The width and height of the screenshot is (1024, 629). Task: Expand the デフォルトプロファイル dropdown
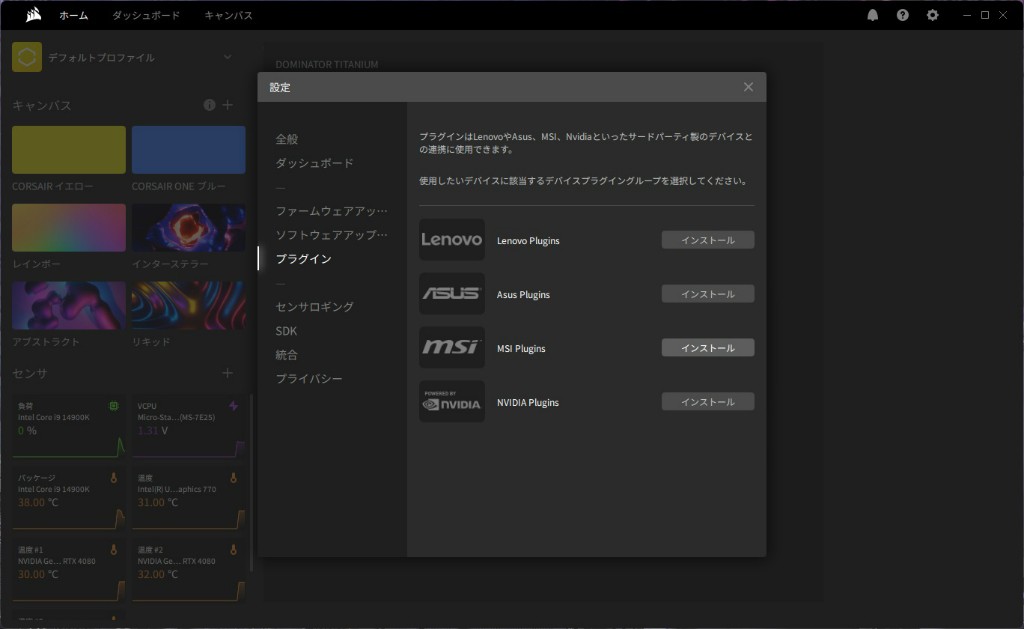227,57
